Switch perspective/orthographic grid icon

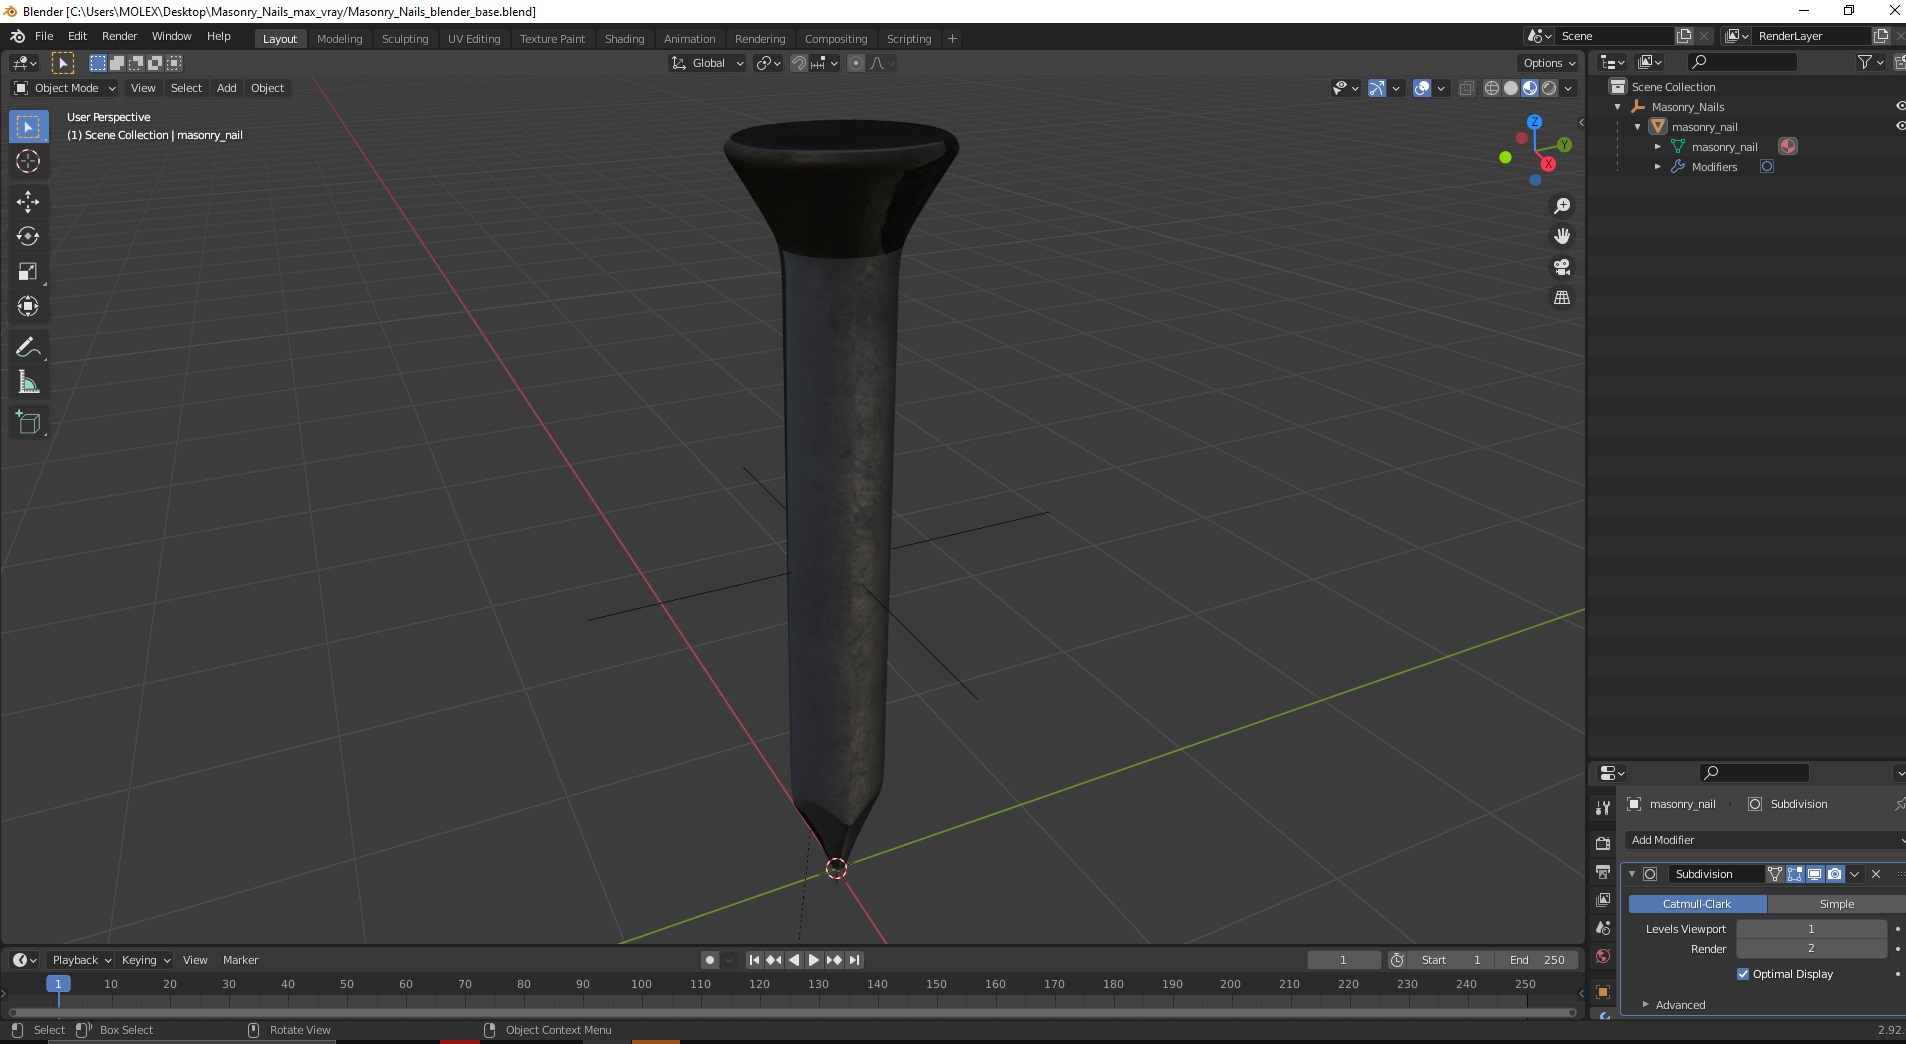coord(1562,298)
